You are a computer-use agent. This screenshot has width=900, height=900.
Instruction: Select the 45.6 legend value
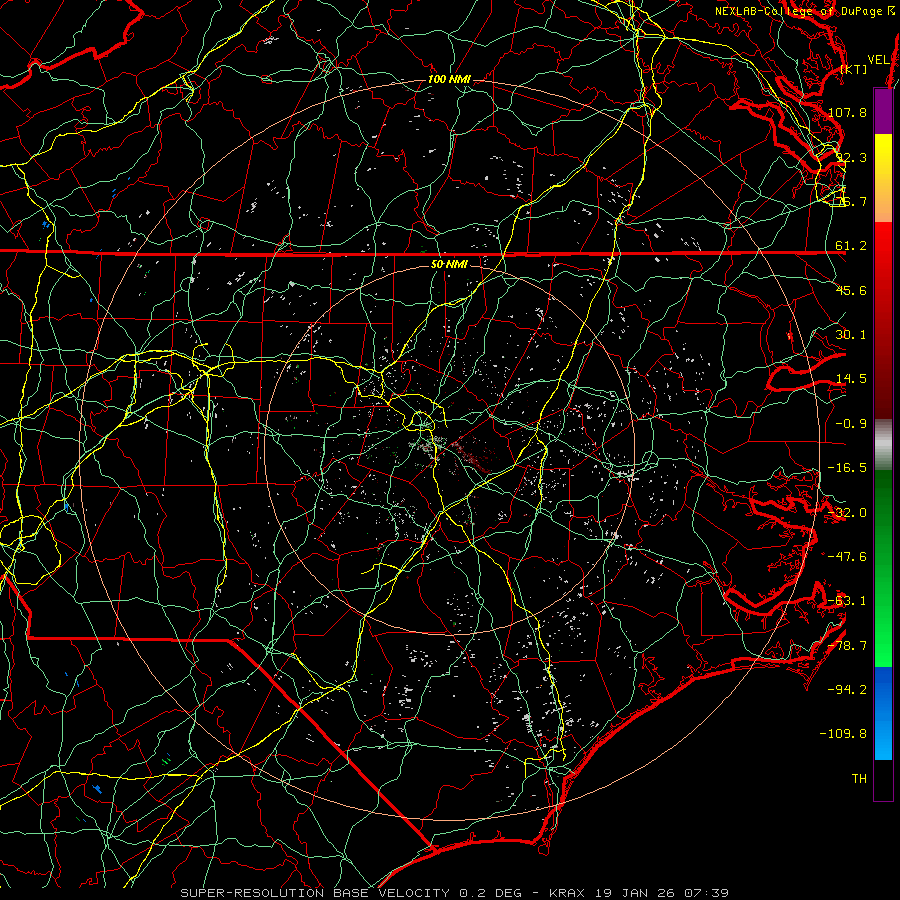pyautogui.click(x=851, y=290)
